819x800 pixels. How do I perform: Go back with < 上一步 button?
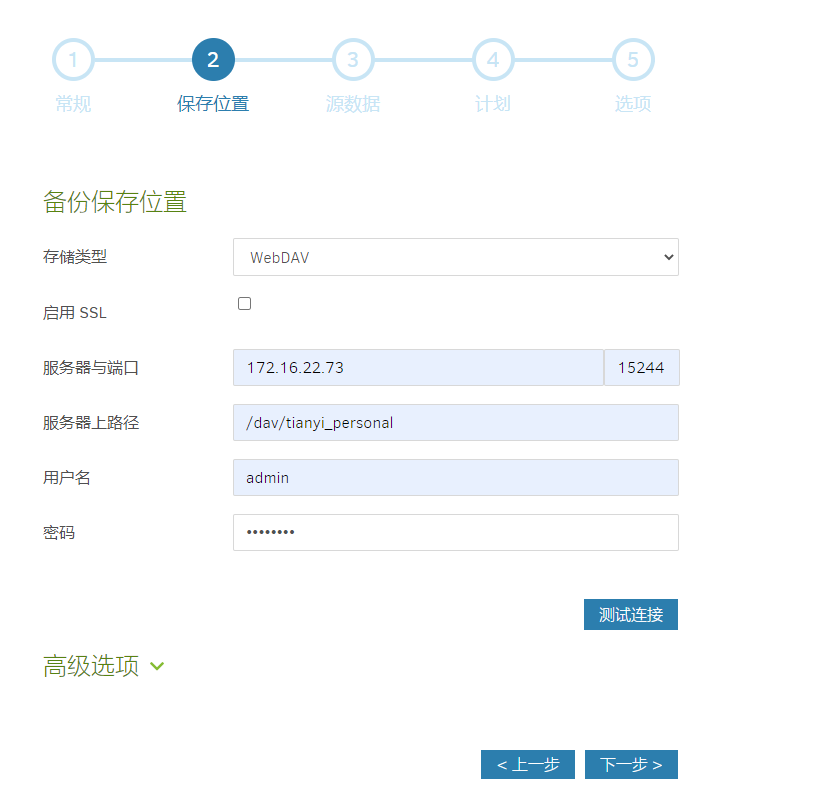(x=527, y=765)
